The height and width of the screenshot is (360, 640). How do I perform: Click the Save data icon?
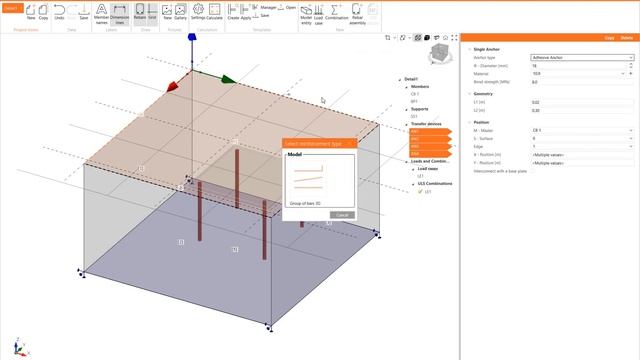(x=84, y=11)
